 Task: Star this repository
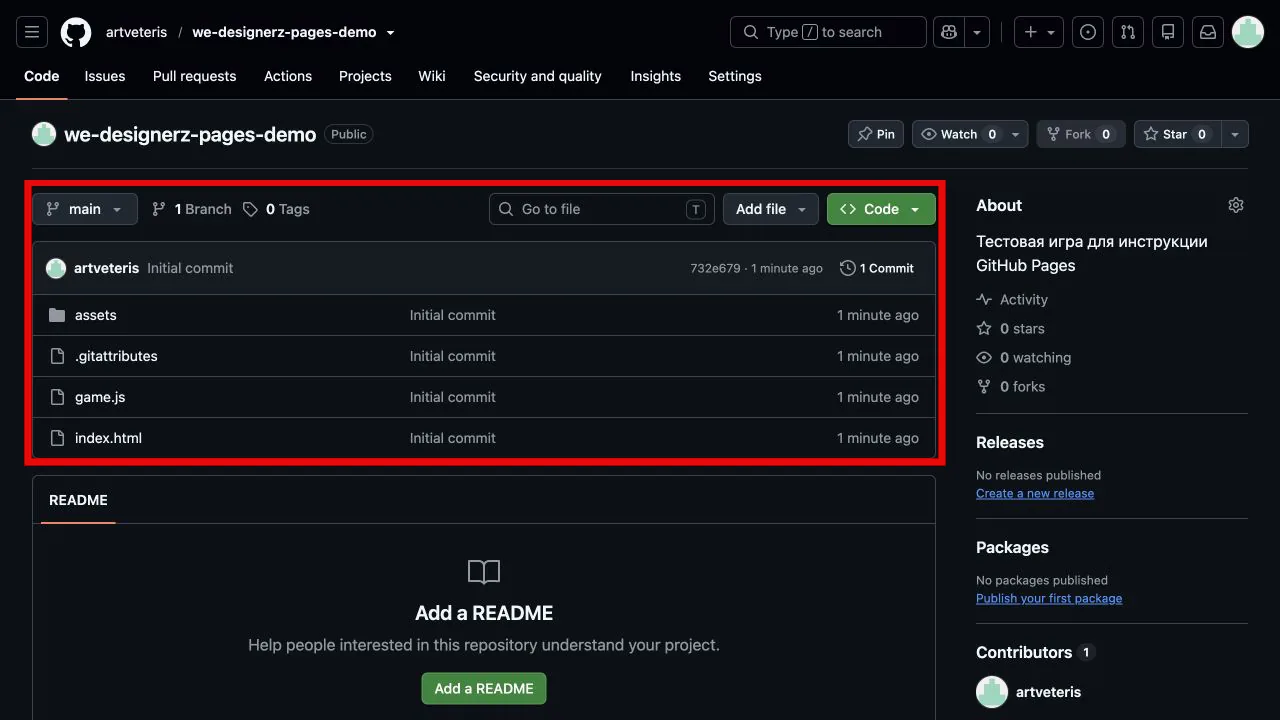click(1178, 134)
